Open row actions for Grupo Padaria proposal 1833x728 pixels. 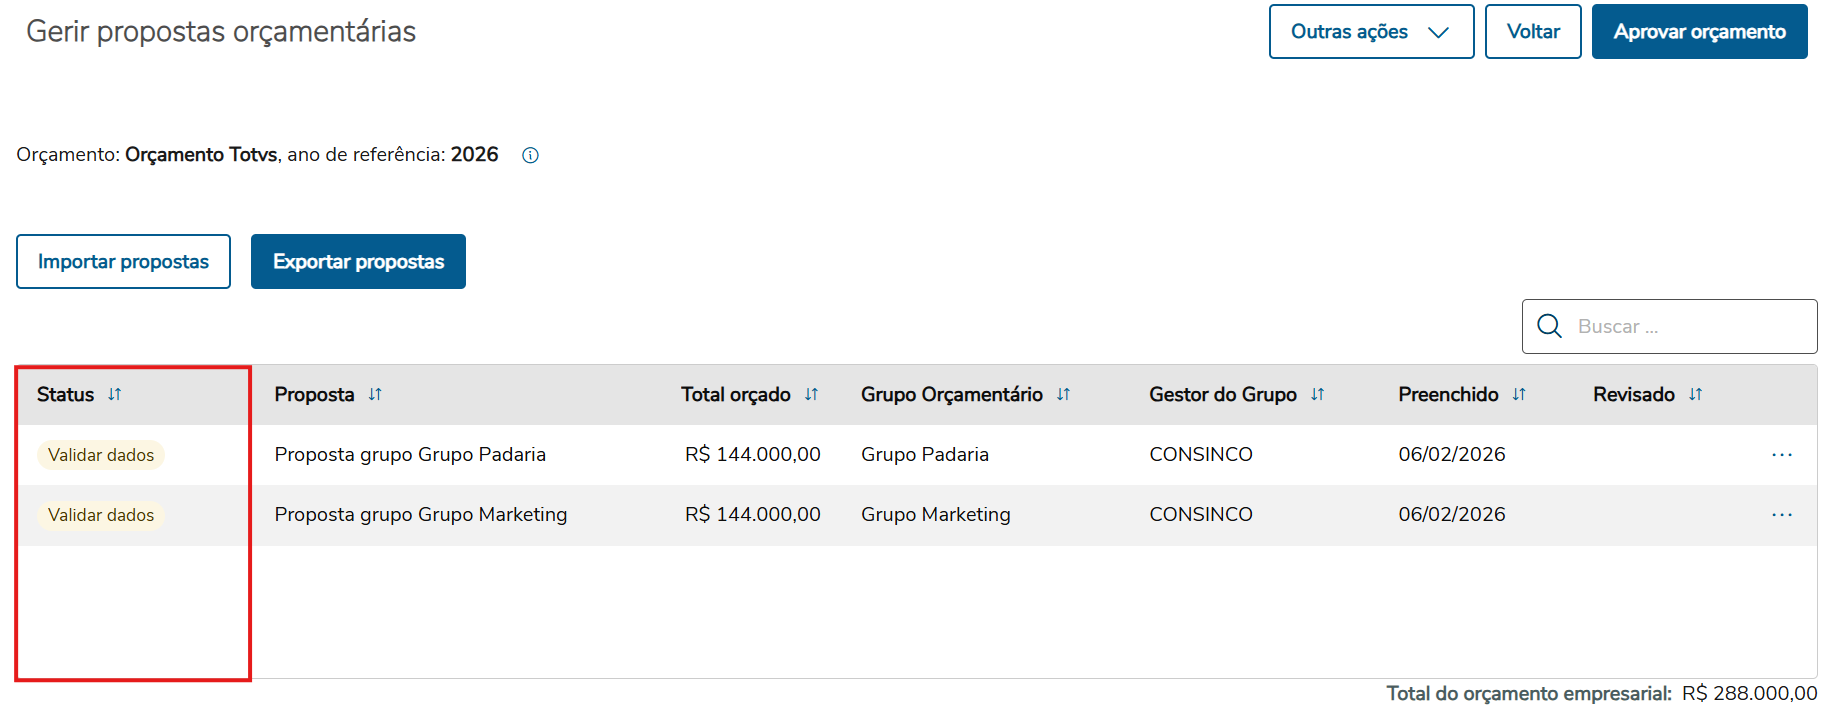[x=1781, y=455]
